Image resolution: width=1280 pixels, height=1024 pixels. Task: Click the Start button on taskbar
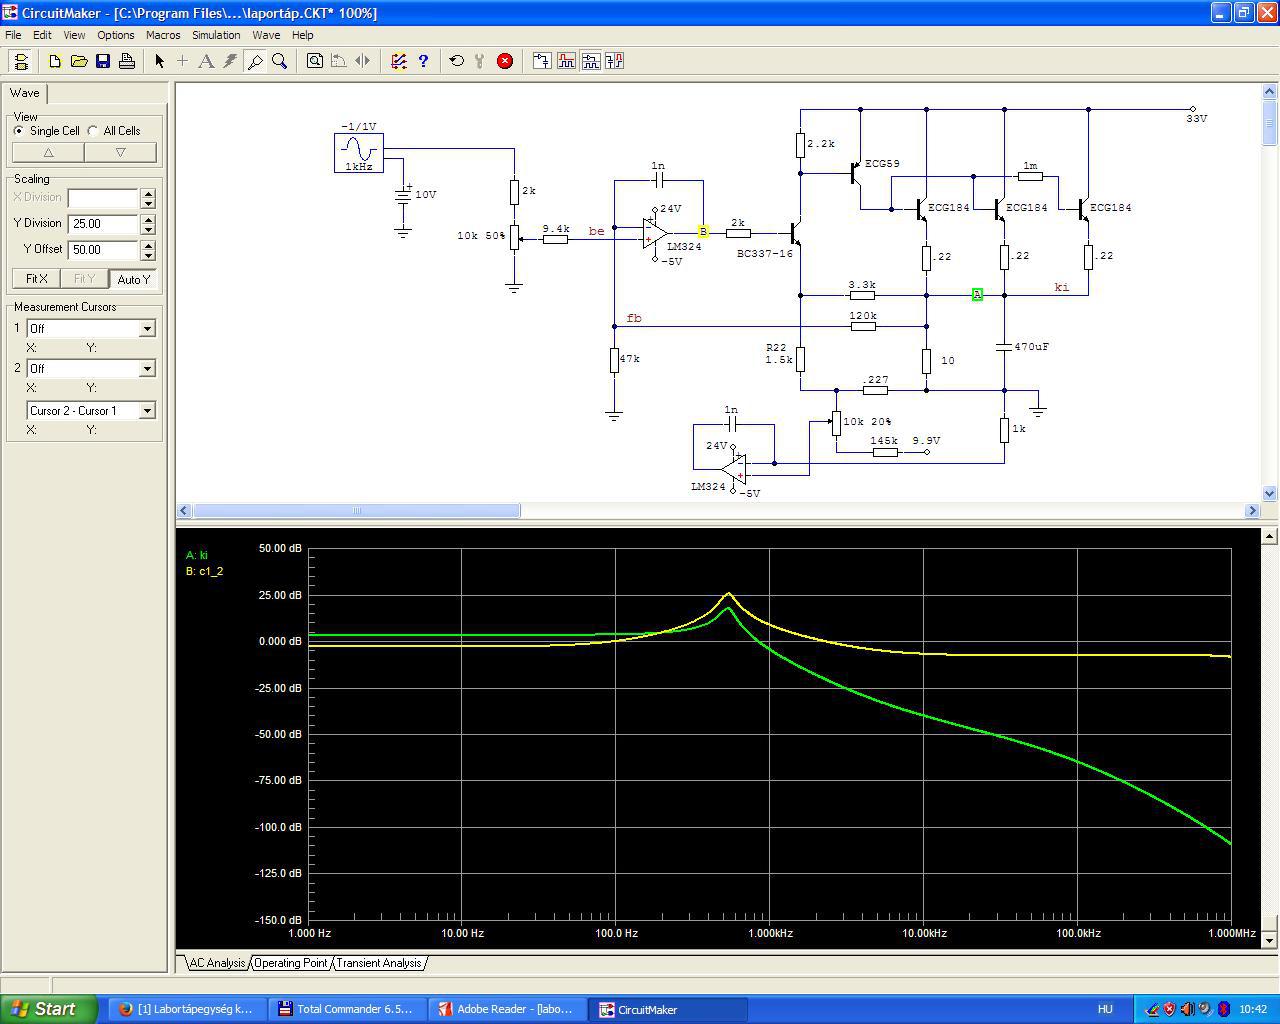tap(48, 1009)
